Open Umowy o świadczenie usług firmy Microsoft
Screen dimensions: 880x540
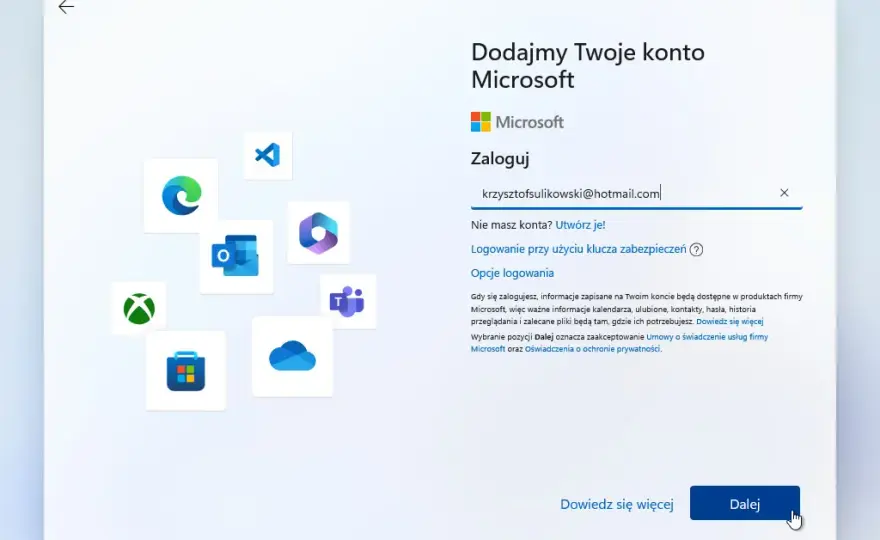tap(619, 342)
